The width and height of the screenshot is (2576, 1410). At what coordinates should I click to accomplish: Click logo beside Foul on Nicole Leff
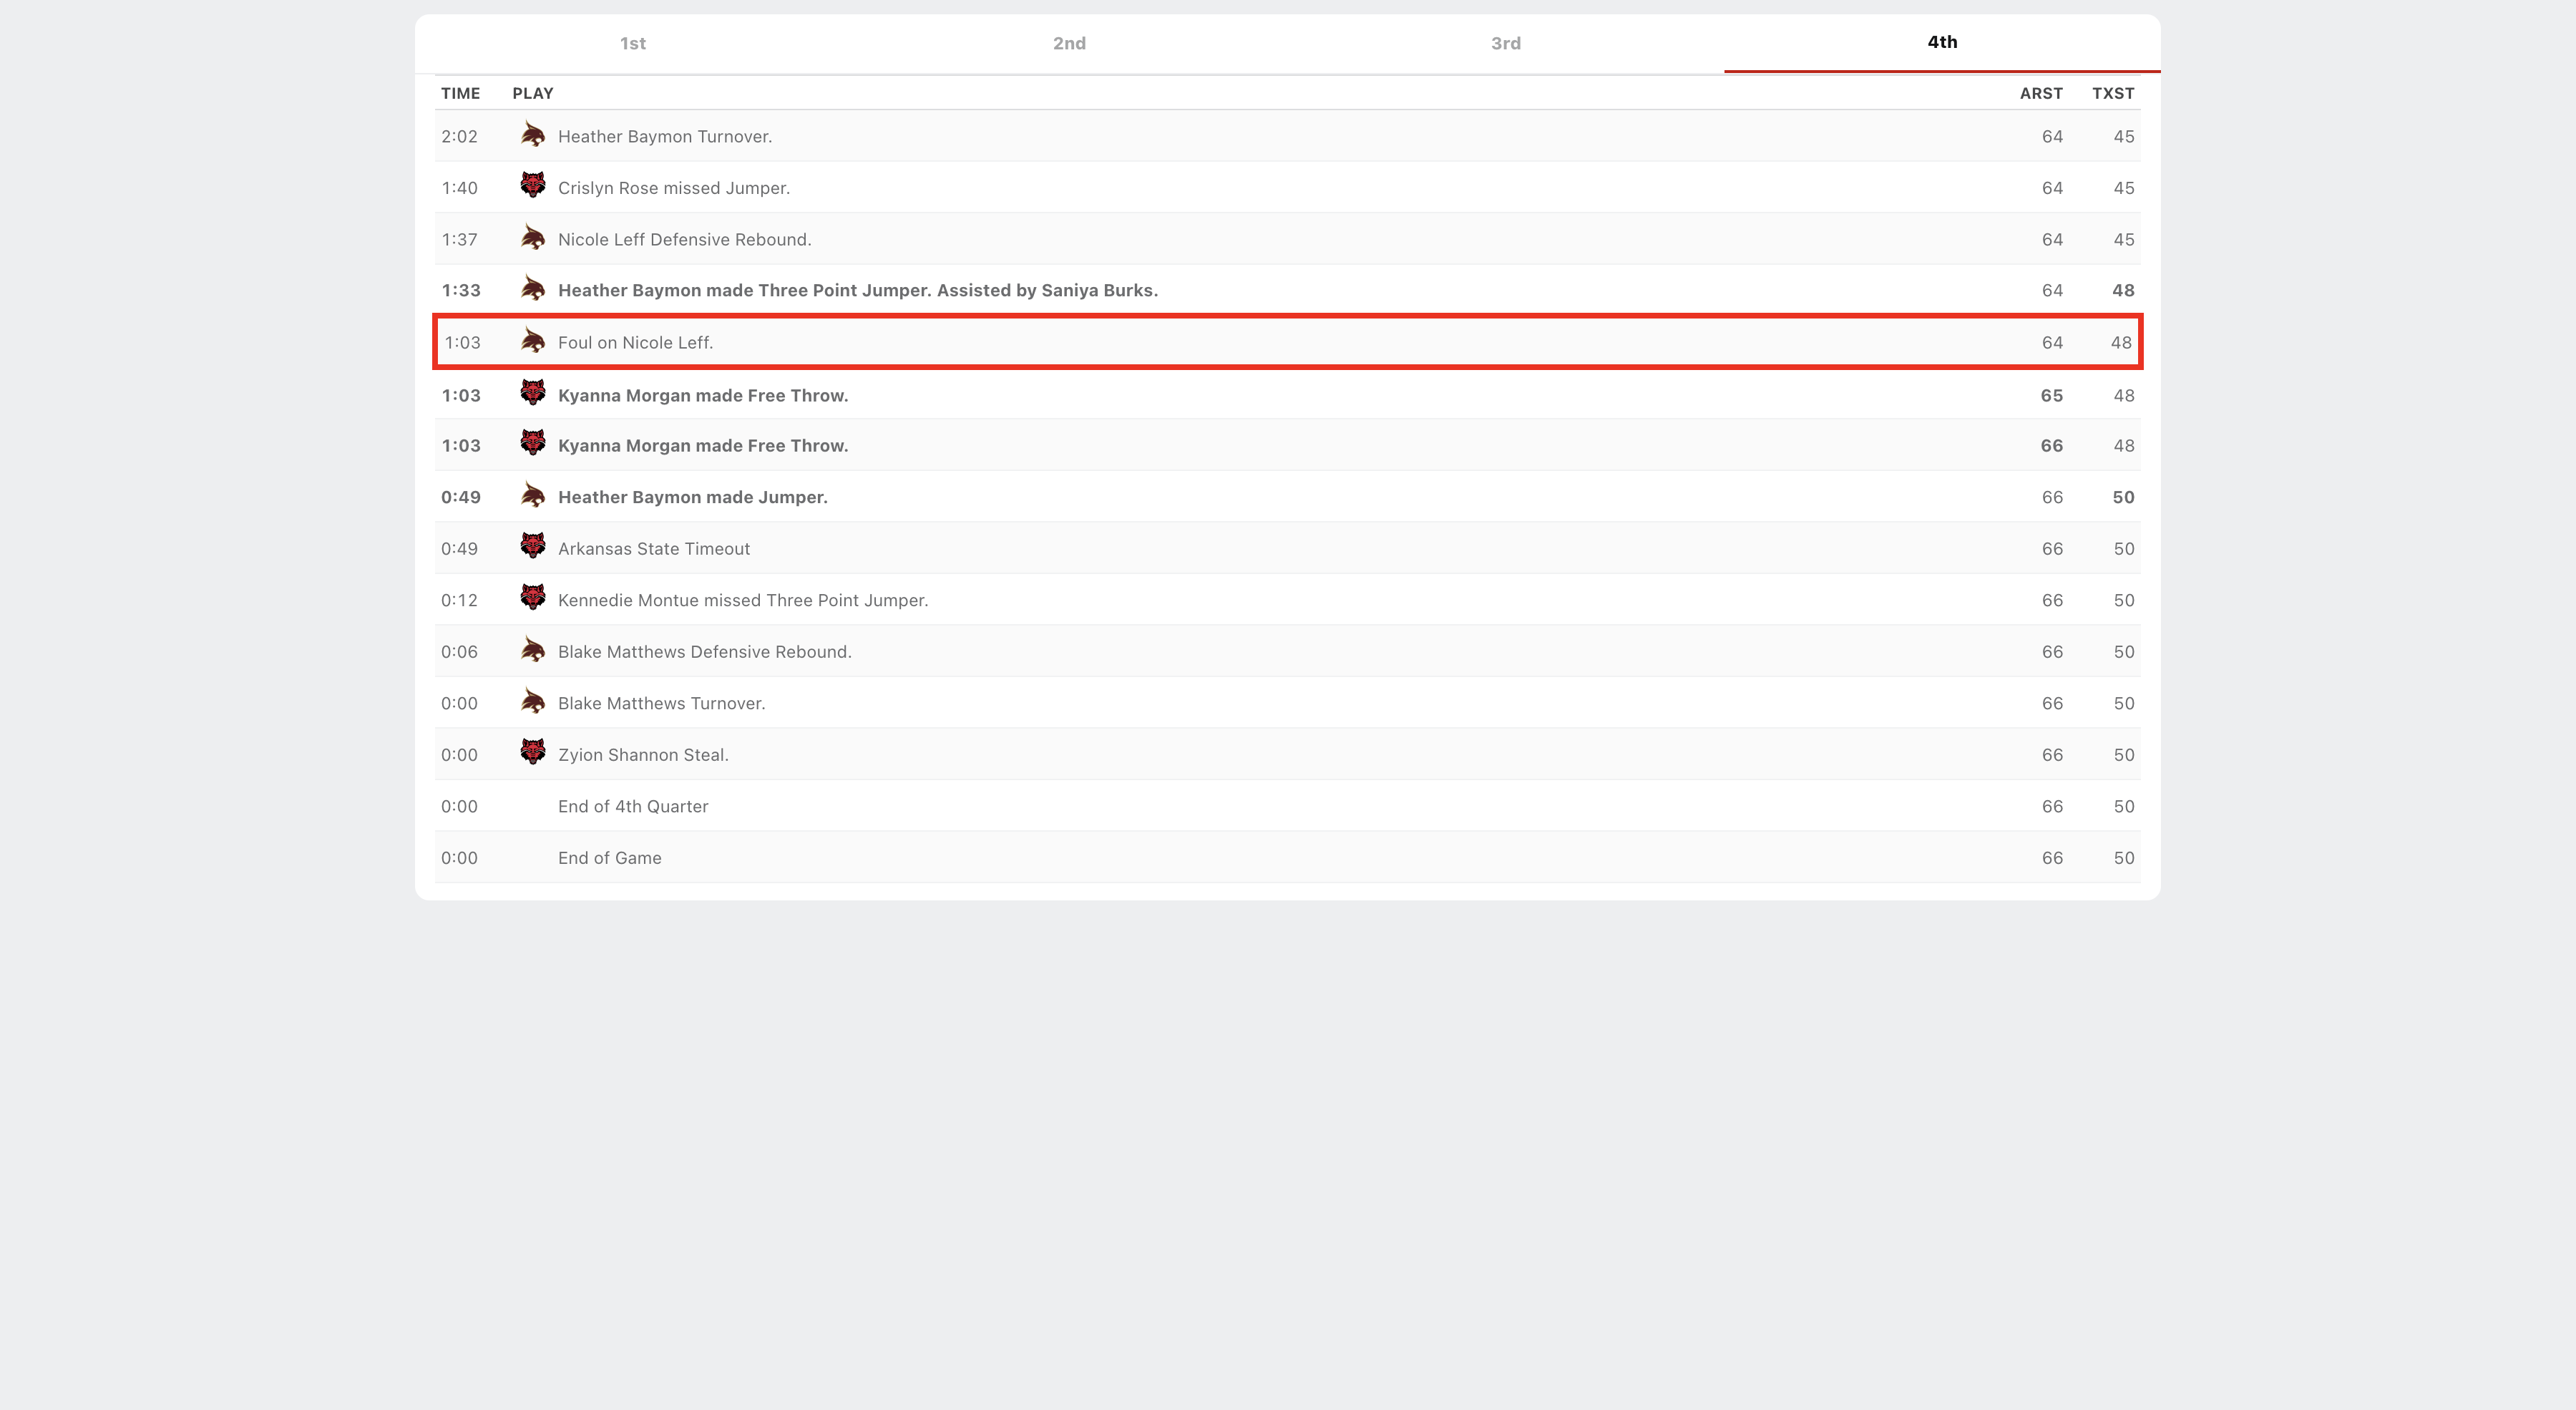click(x=533, y=341)
